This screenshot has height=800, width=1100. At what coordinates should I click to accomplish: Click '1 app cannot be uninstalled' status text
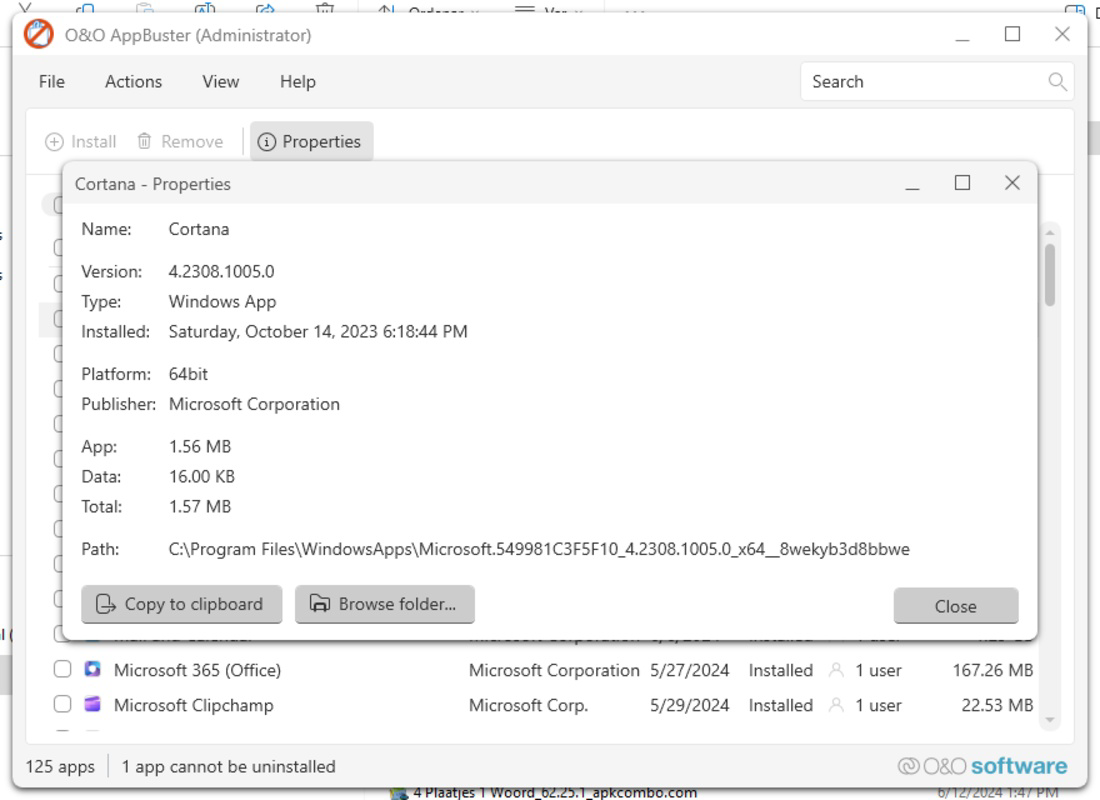[229, 766]
